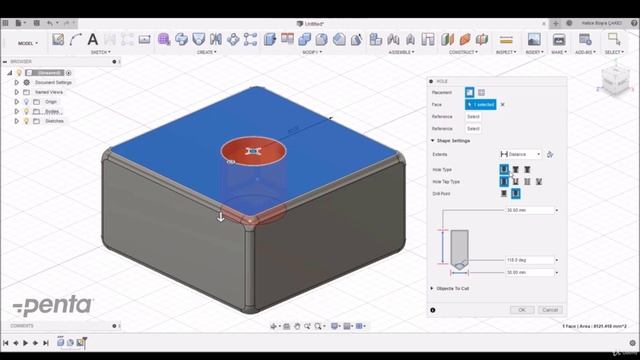Click the second Reference Select button
This screenshot has width=640, height=360.
click(473, 129)
